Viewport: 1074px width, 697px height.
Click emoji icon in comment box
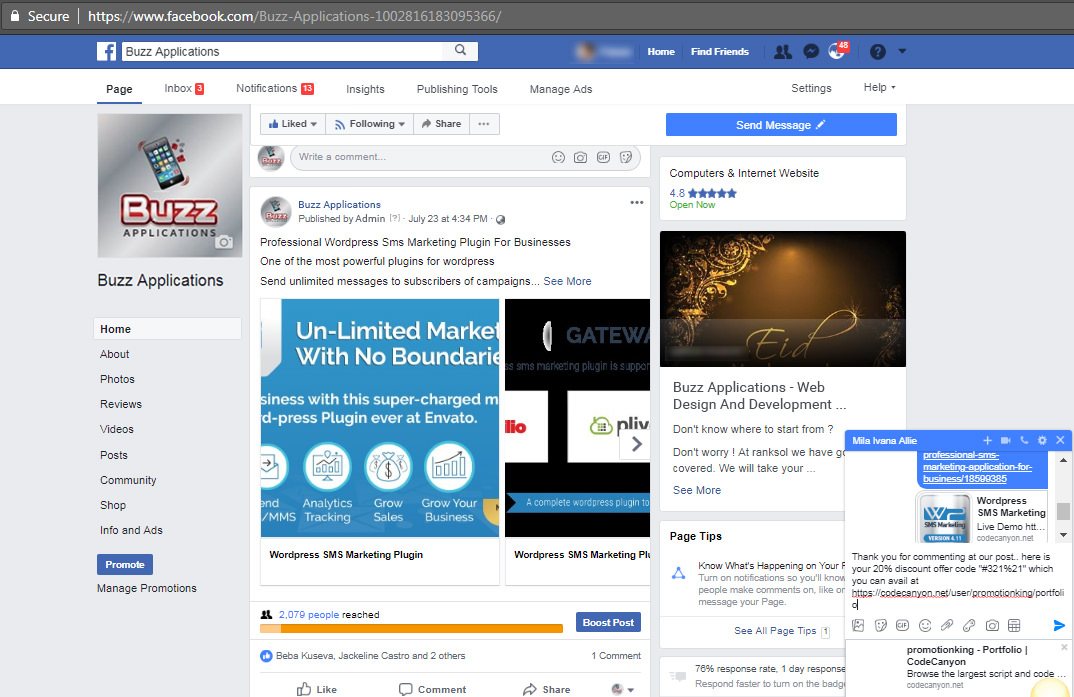click(x=558, y=157)
